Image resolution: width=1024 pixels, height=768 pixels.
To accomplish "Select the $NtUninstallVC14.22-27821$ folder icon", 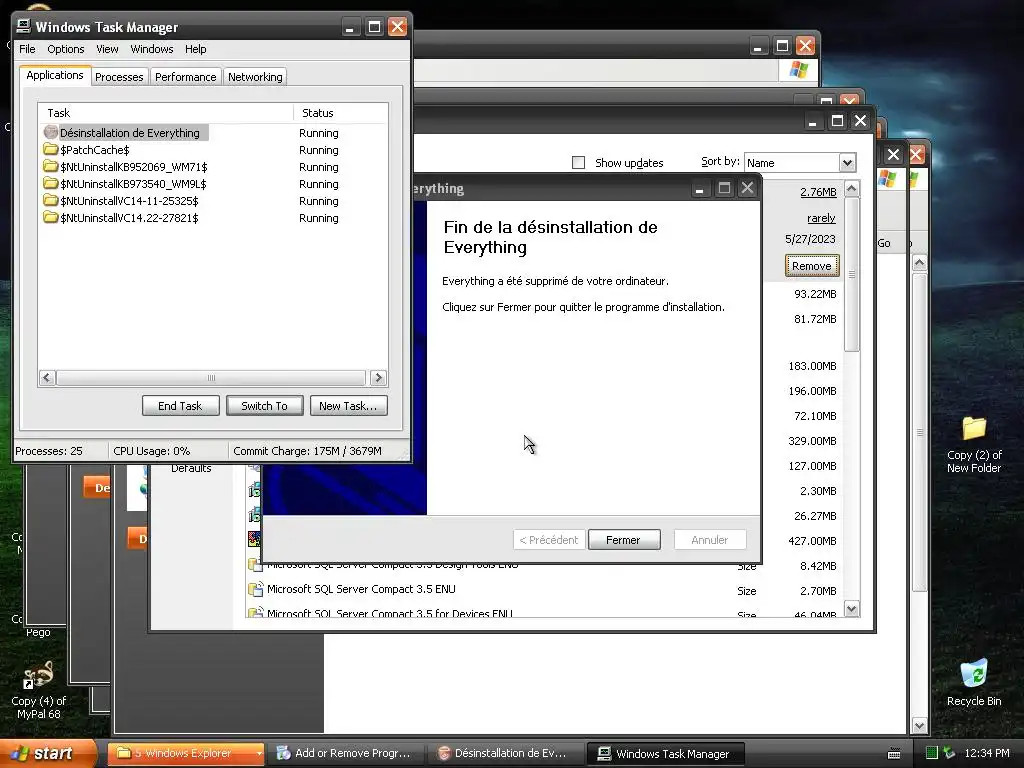I will [50, 217].
